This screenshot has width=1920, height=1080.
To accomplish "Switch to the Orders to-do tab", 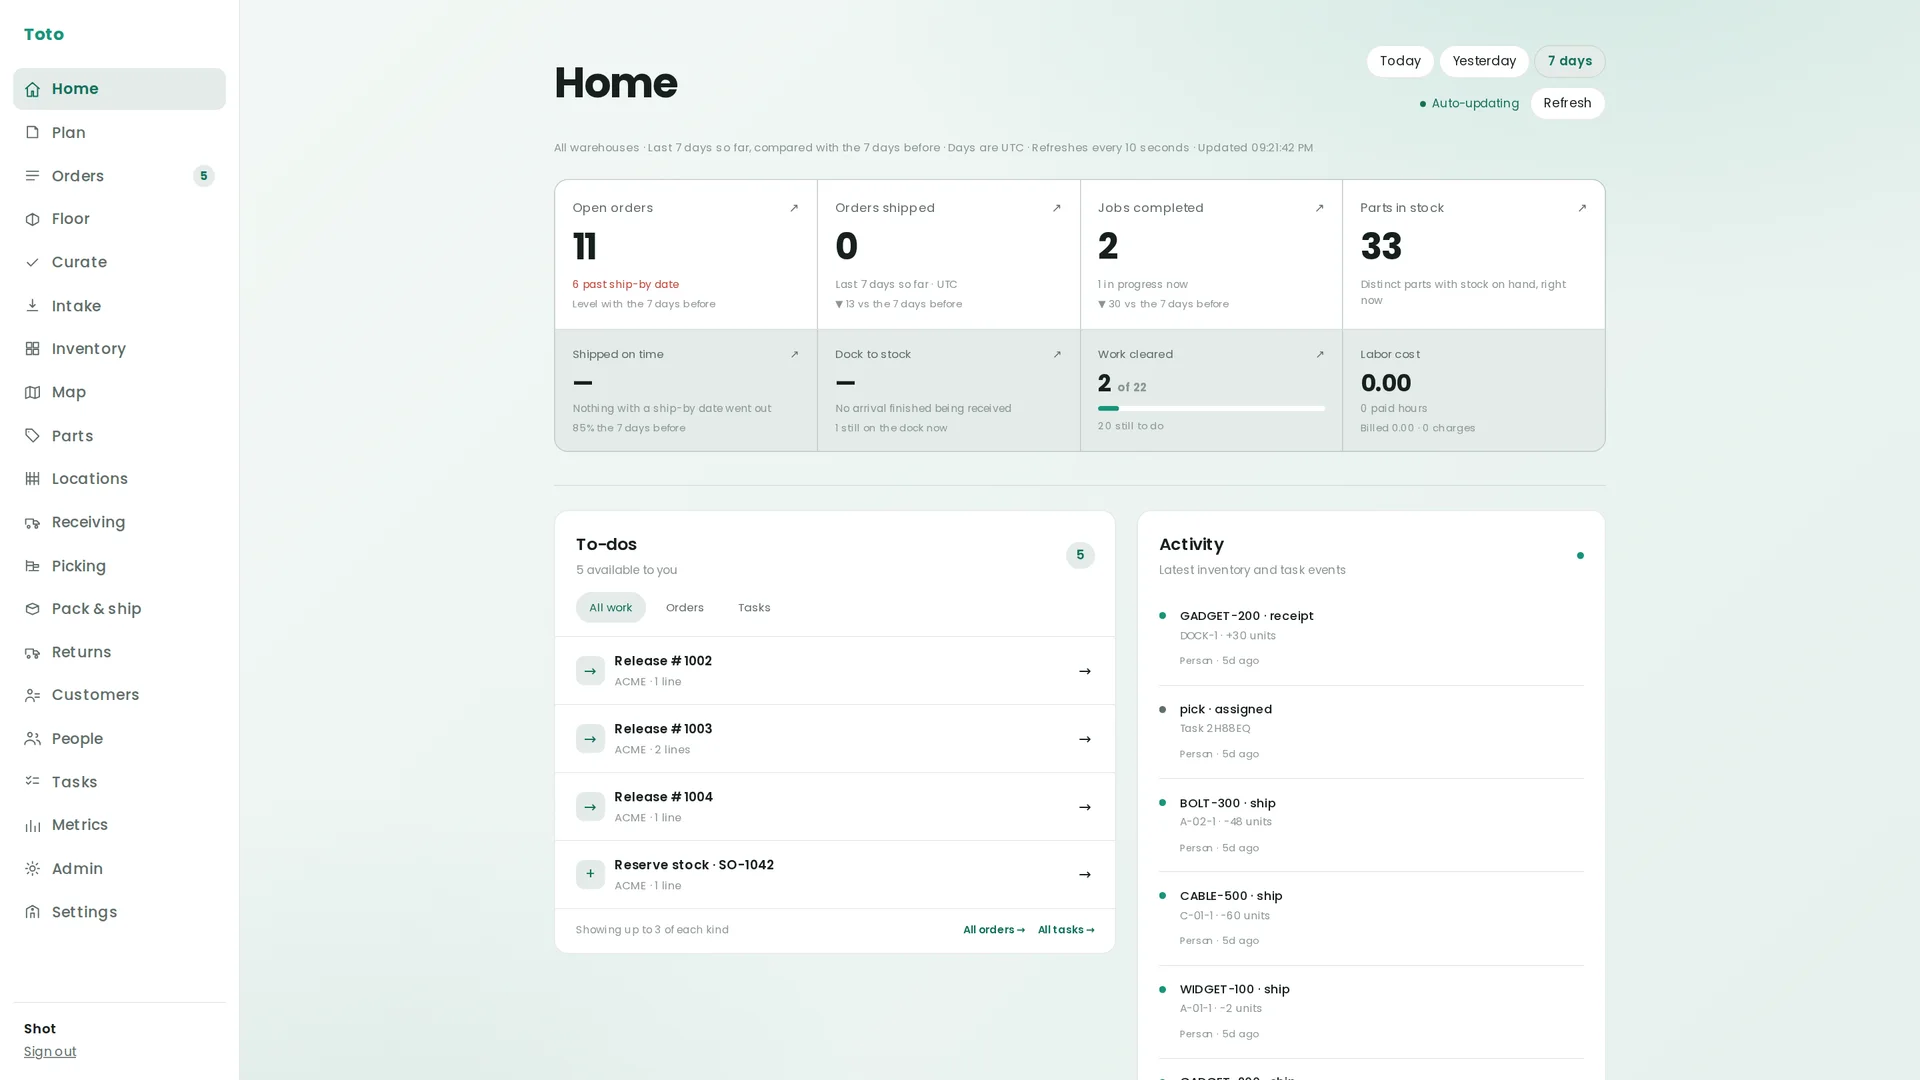I will point(685,607).
